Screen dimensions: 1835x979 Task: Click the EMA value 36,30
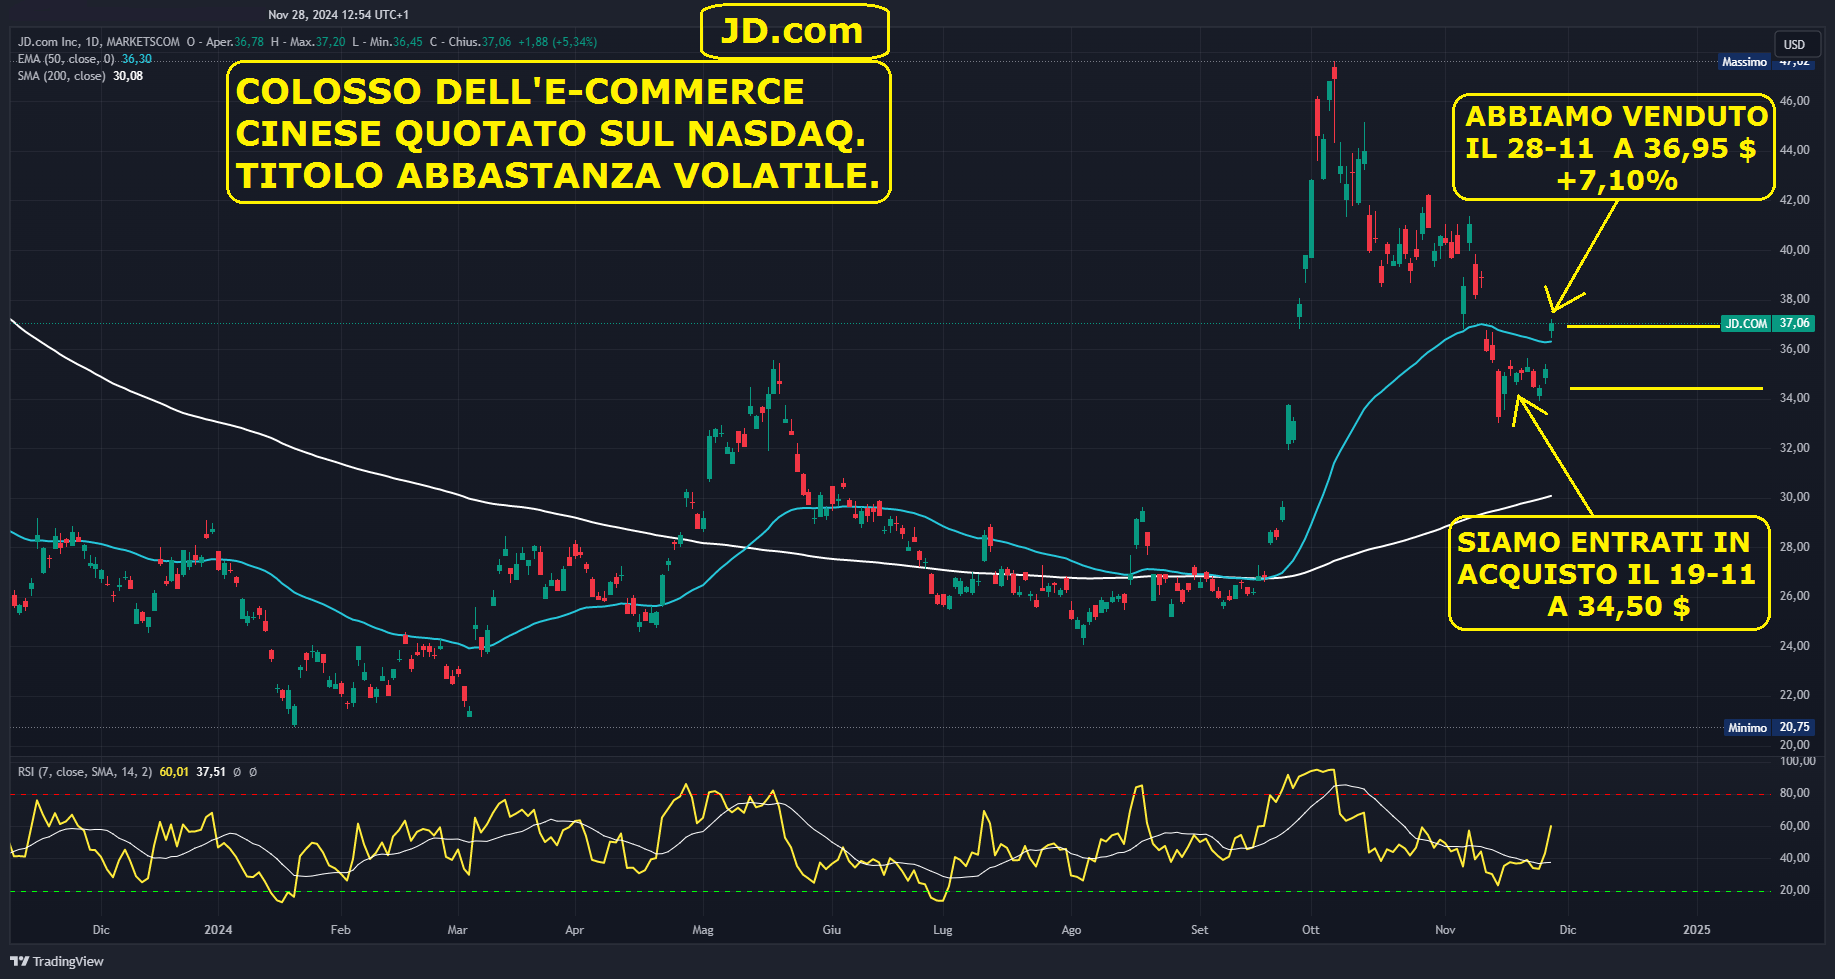137,59
